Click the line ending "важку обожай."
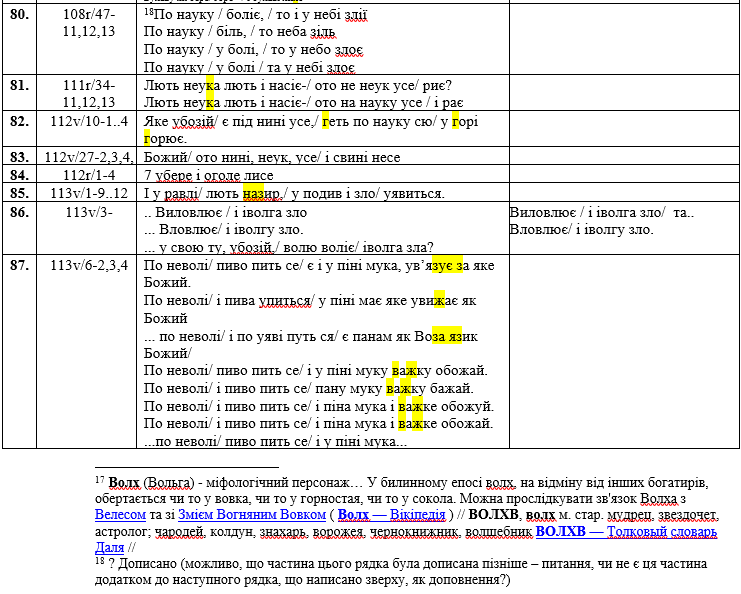The height and width of the screenshot is (594, 741). [316, 370]
